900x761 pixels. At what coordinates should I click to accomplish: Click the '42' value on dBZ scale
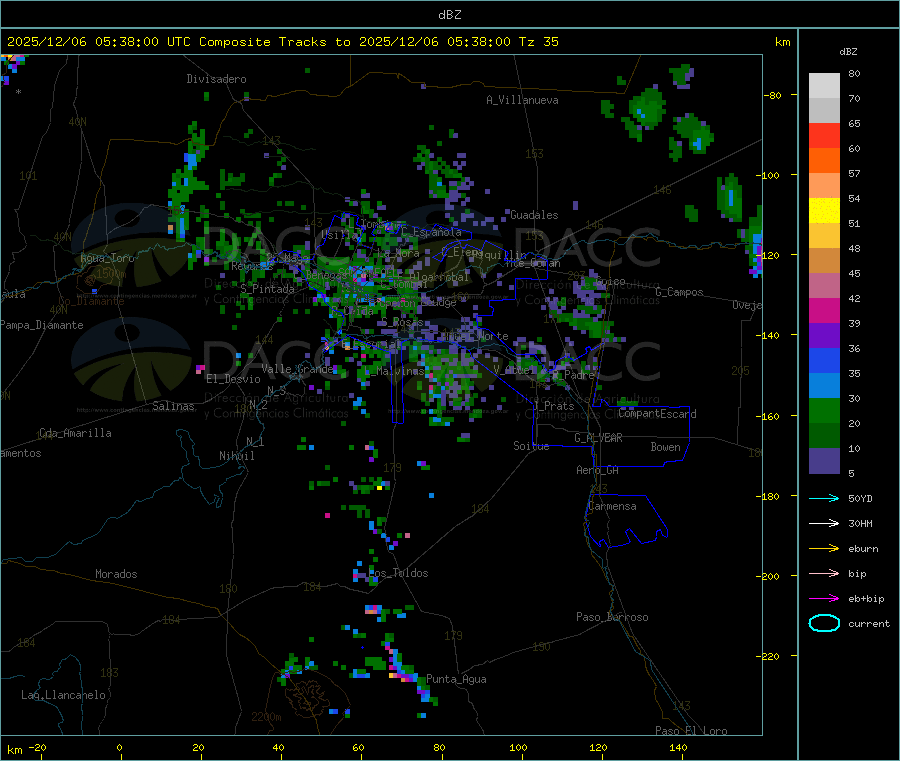[854, 298]
